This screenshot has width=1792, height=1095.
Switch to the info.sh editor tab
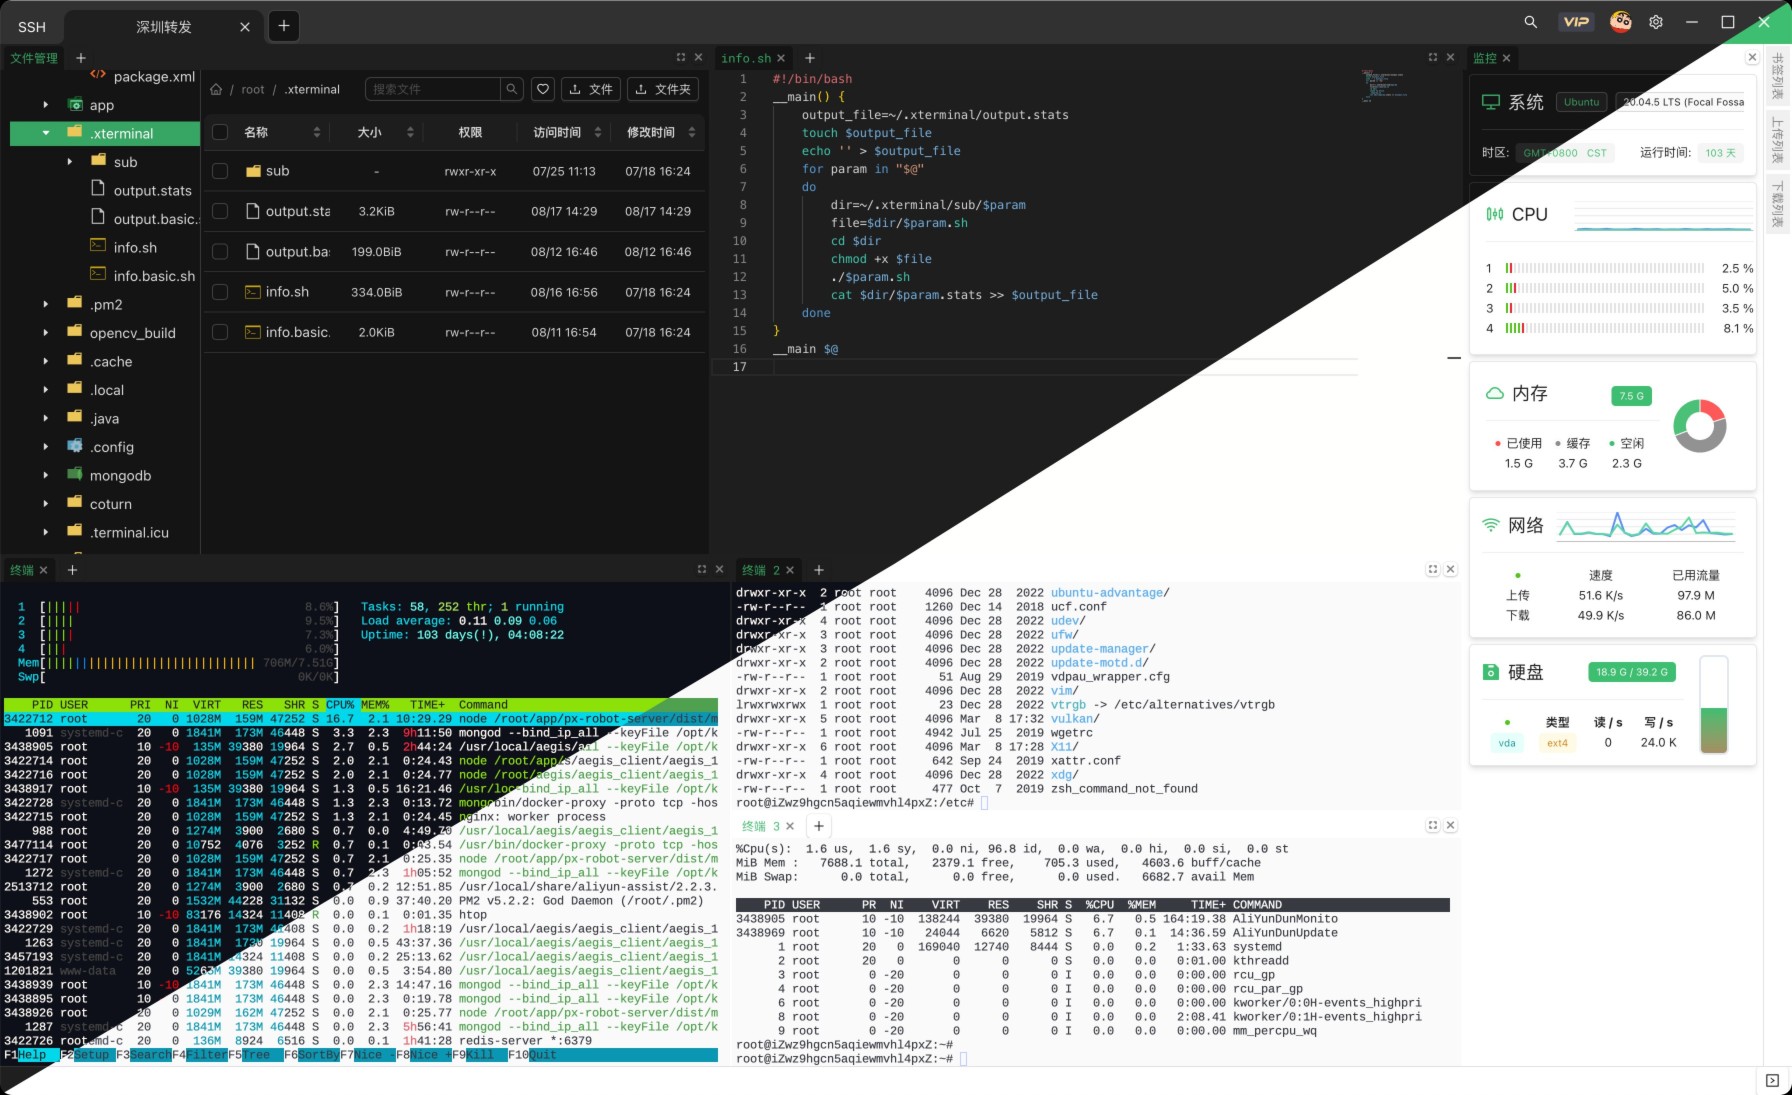point(745,58)
